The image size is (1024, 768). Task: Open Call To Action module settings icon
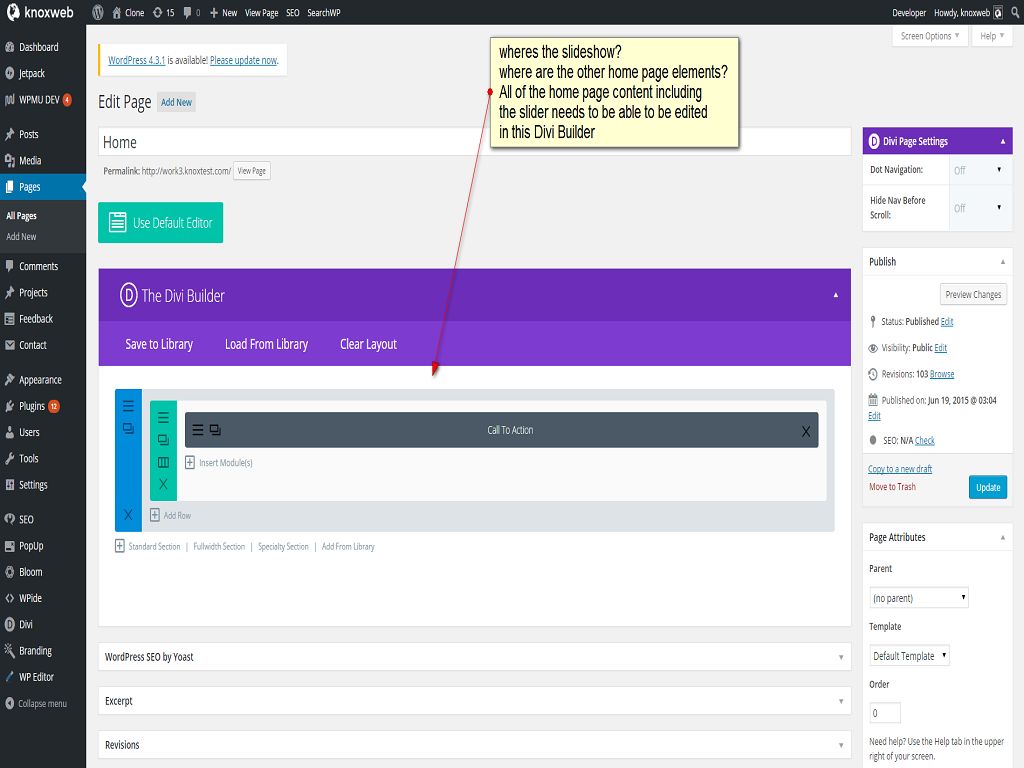point(197,430)
